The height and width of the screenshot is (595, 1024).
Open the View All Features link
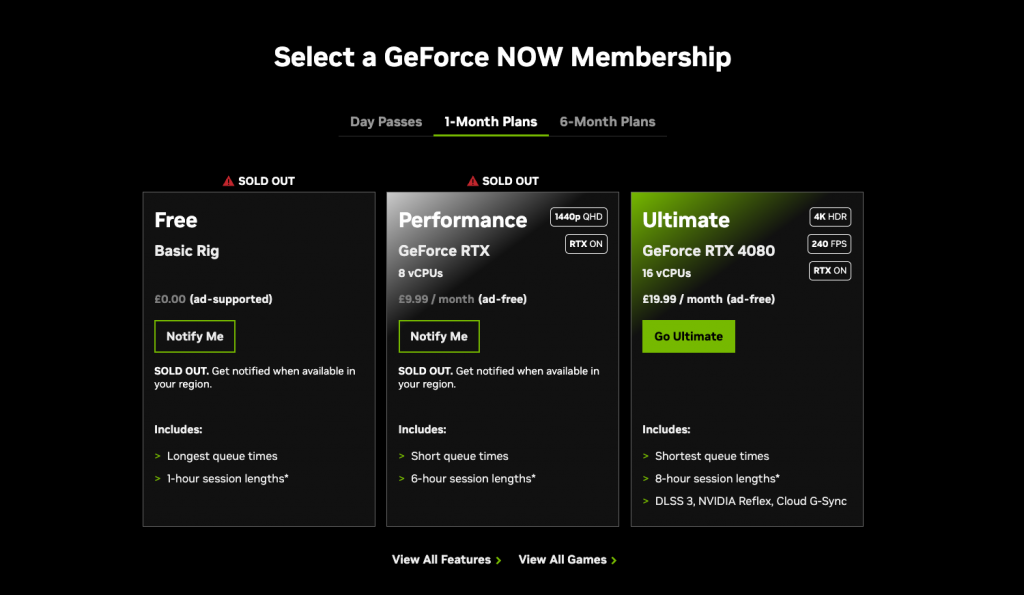click(440, 560)
